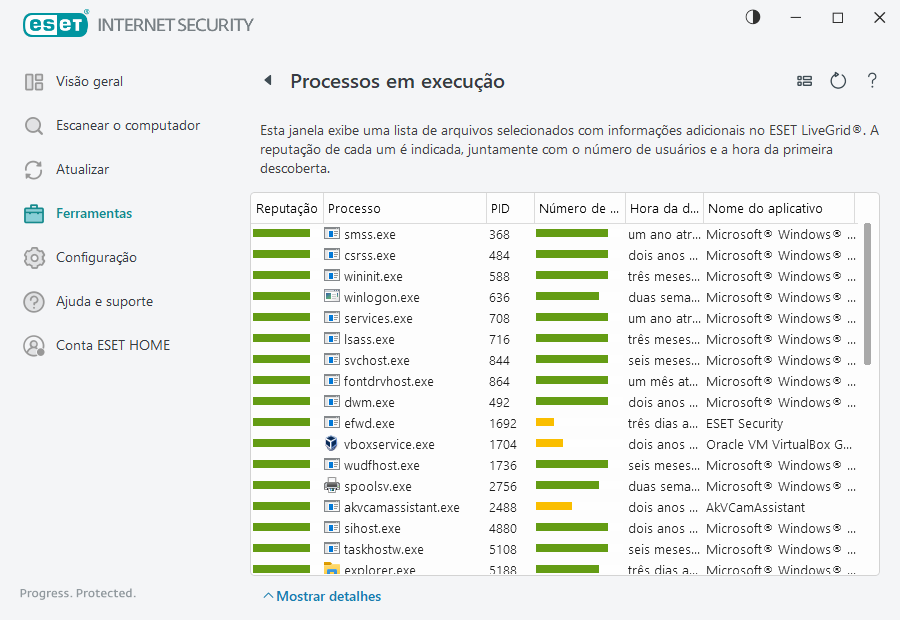This screenshot has width=900, height=620.
Task: Refresh the running processes list
Action: (838, 81)
